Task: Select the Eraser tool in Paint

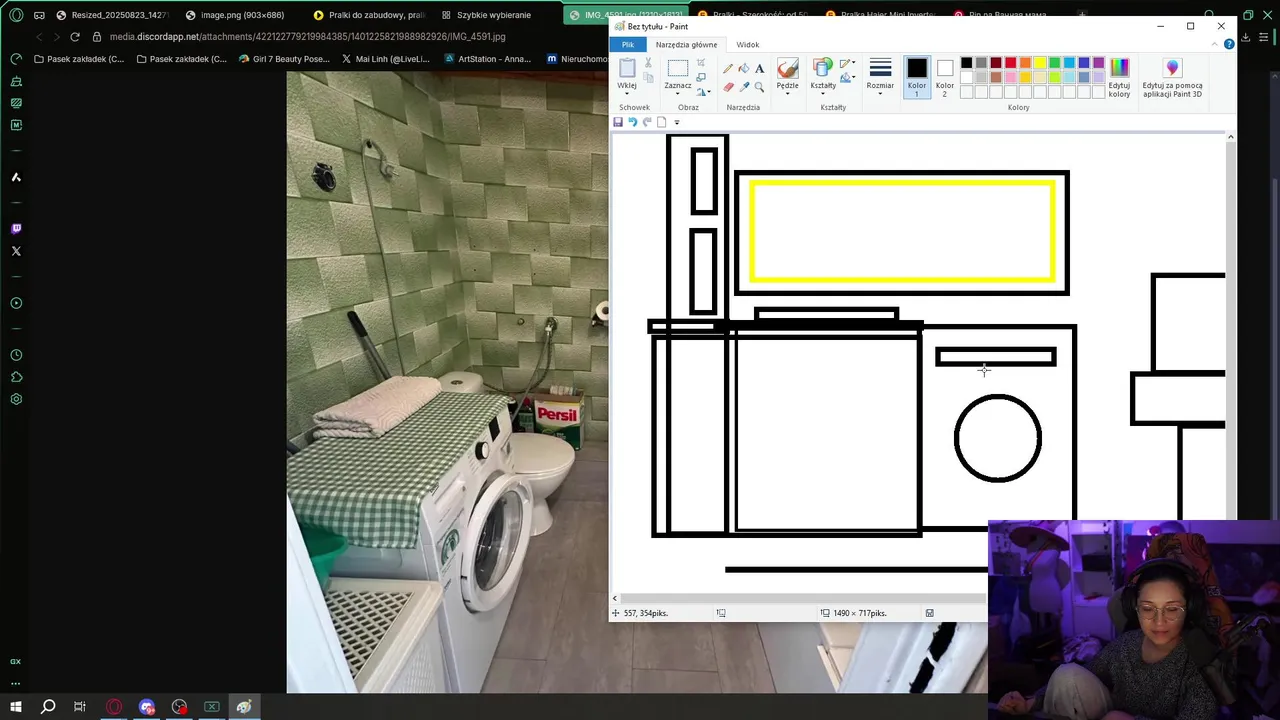Action: [x=728, y=87]
